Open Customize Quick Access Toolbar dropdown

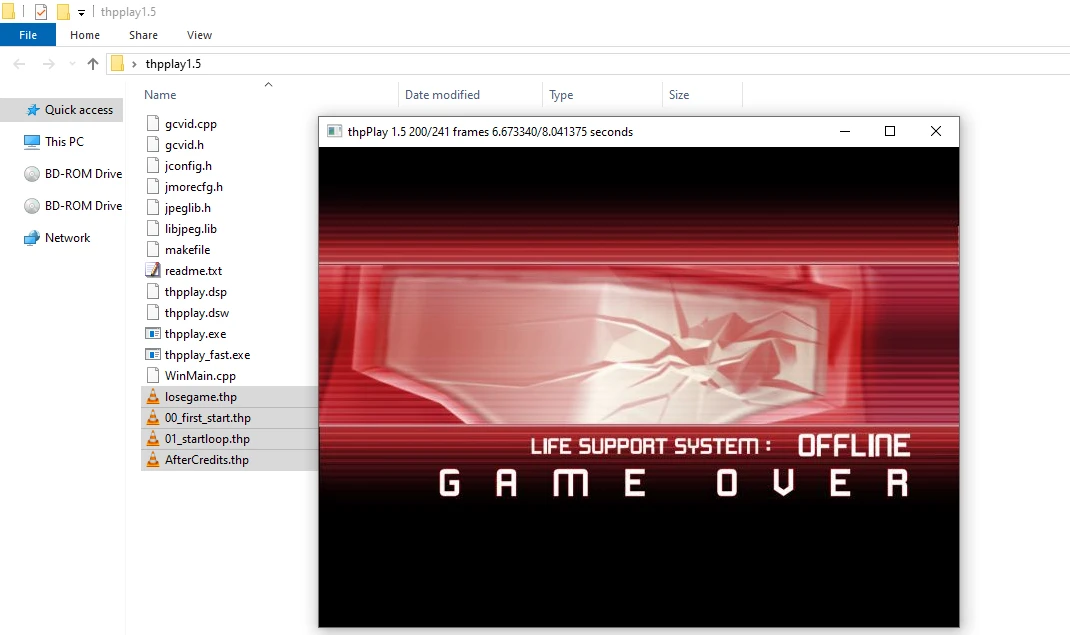tap(81, 12)
